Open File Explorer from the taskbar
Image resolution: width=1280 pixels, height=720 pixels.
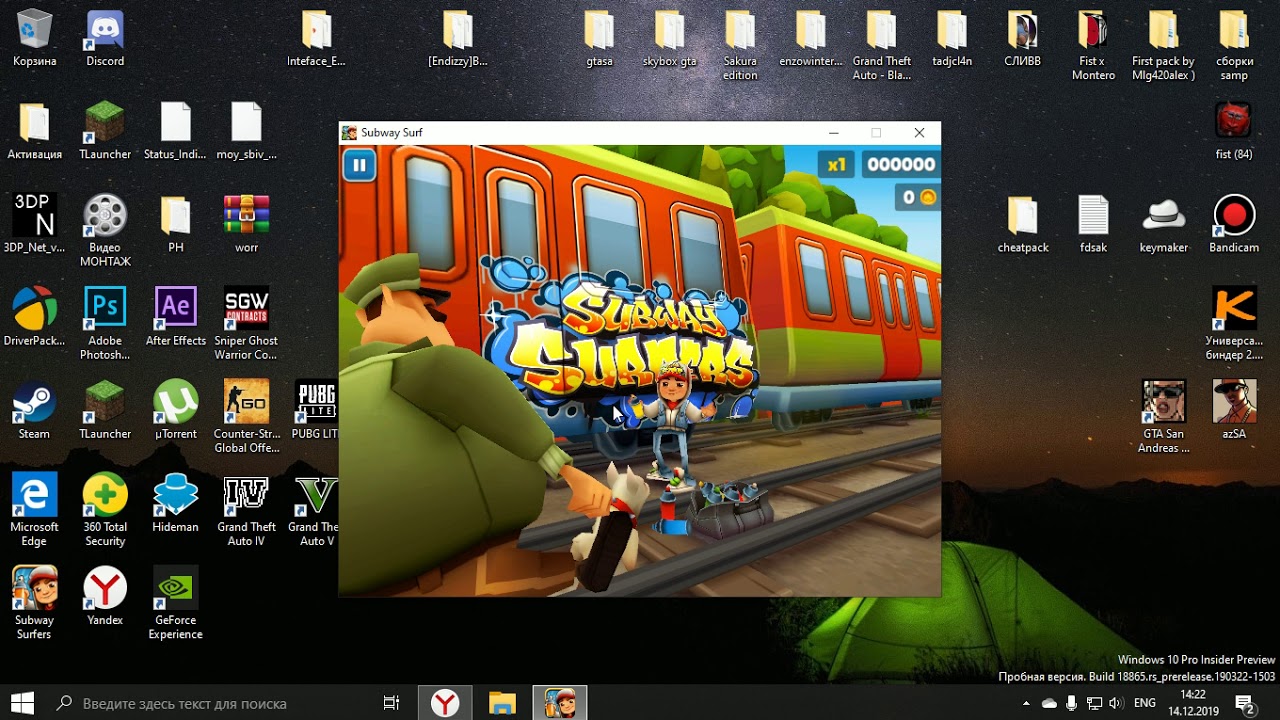[502, 703]
